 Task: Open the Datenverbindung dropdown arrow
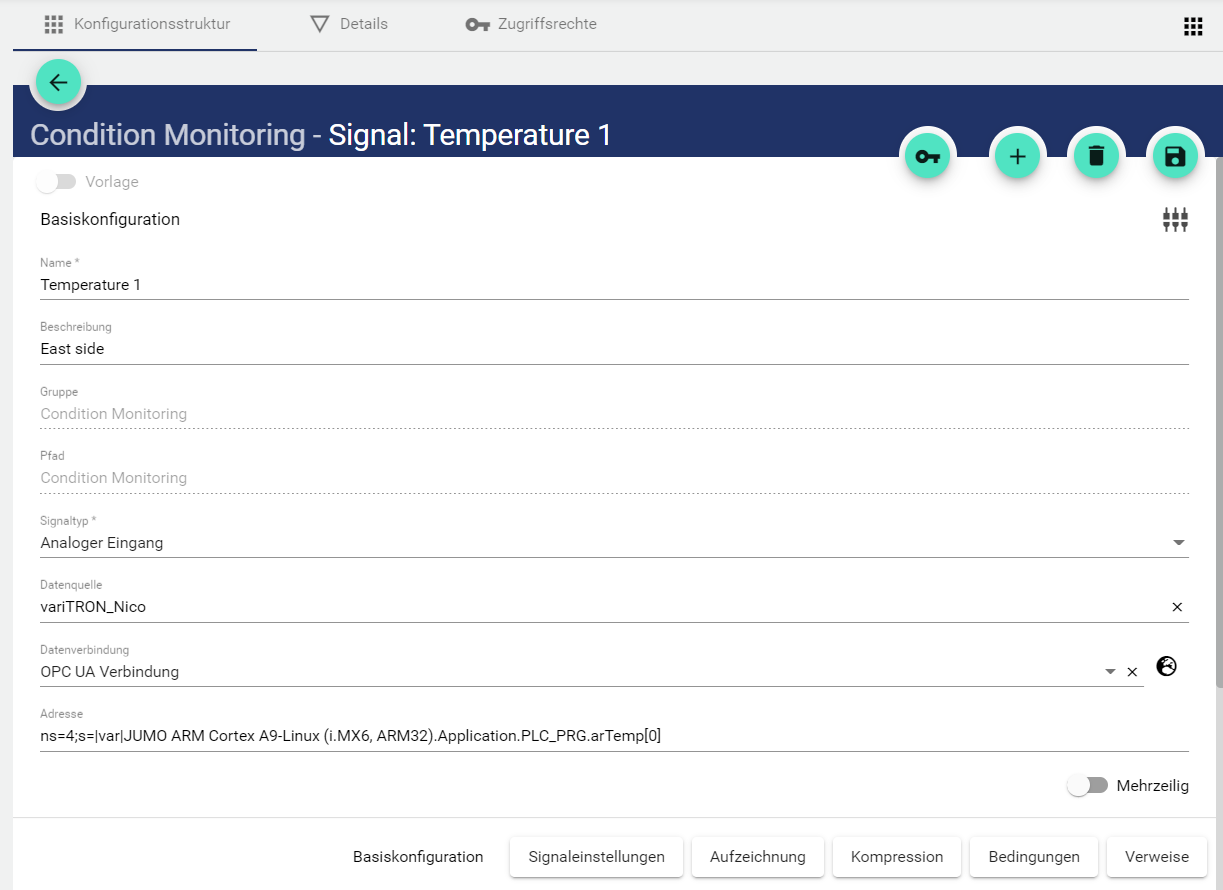point(1110,672)
